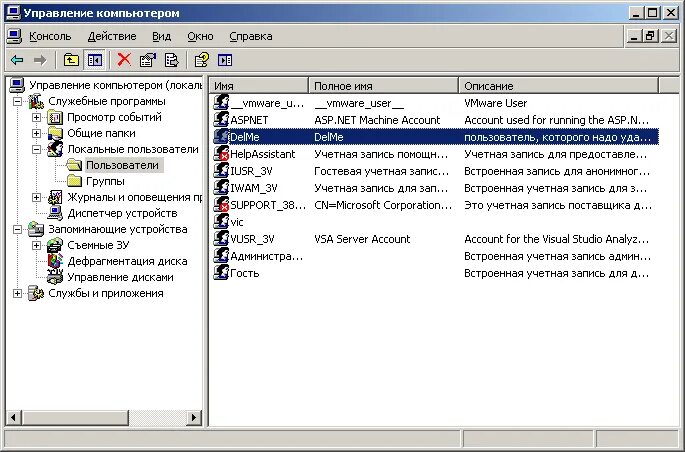The width and height of the screenshot is (685, 452).
Task: Go up one level with folder toolbar icon
Action: [x=71, y=60]
